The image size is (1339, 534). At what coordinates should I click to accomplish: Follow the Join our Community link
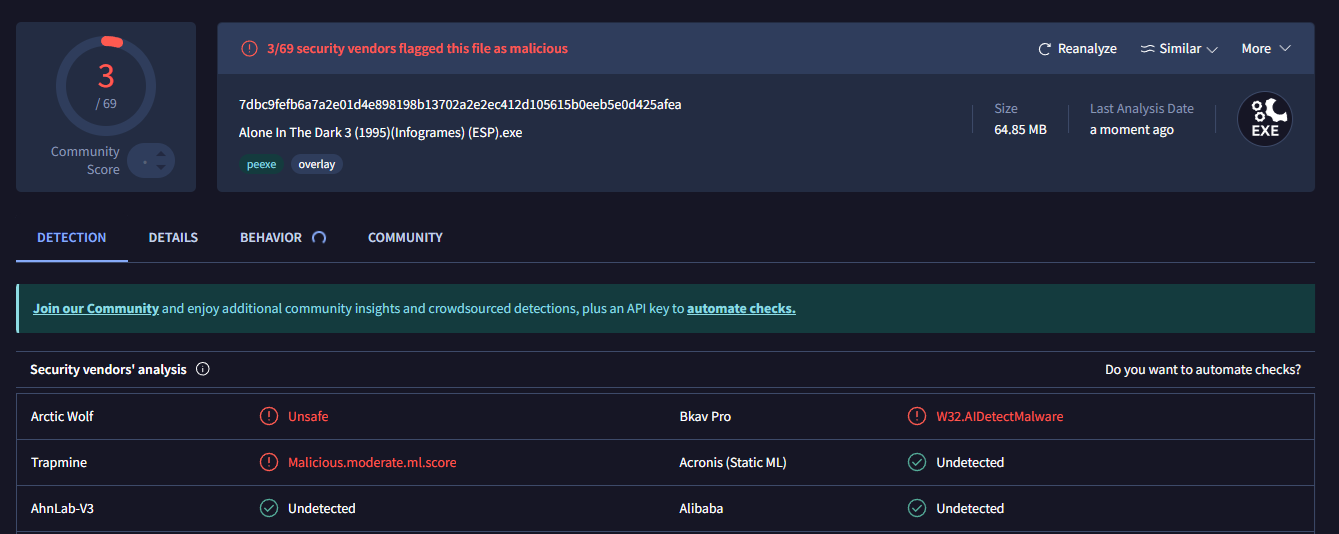click(x=96, y=308)
